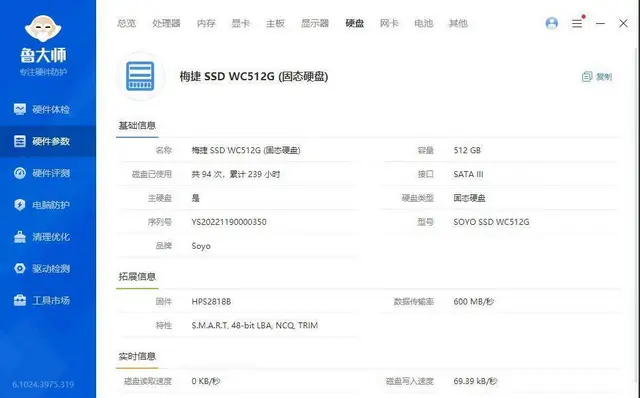This screenshot has width=640, height=398.
Task: Open the hamburger main menu
Action: tap(577, 23)
